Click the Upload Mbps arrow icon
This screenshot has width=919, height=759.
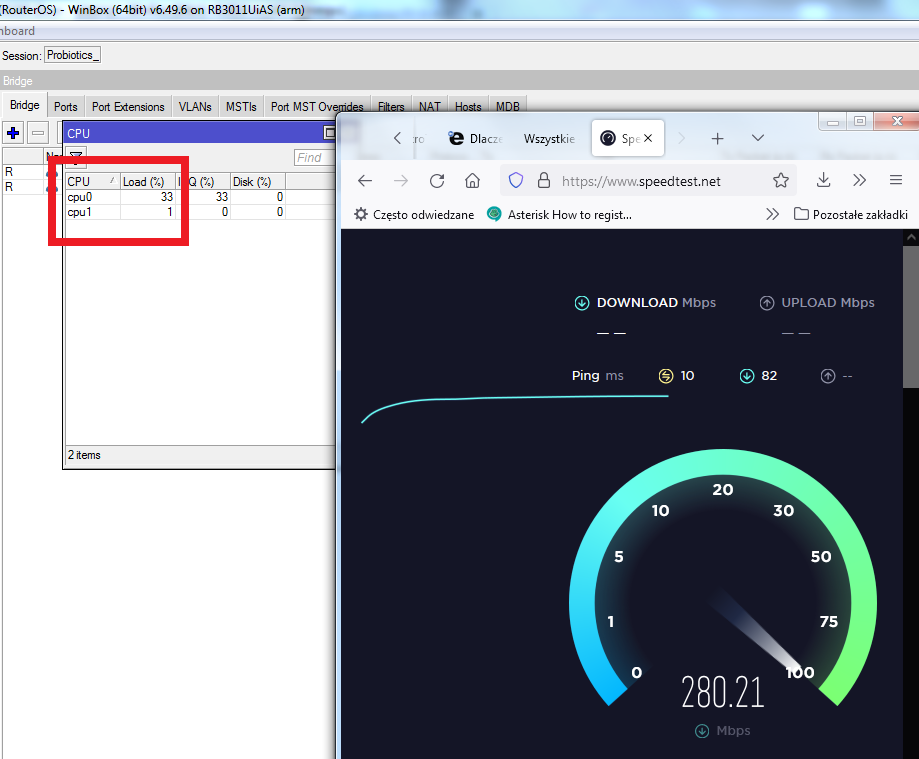767,303
